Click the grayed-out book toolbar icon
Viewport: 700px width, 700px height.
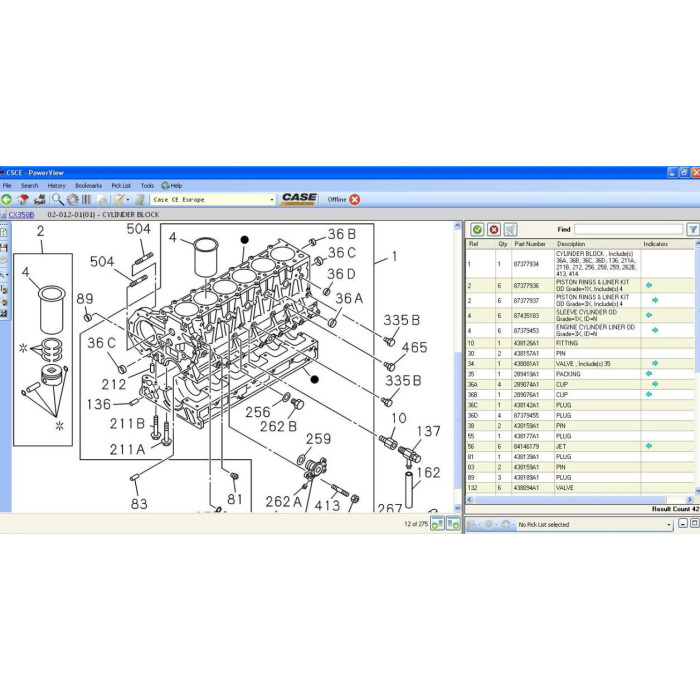pyautogui.click(x=140, y=200)
